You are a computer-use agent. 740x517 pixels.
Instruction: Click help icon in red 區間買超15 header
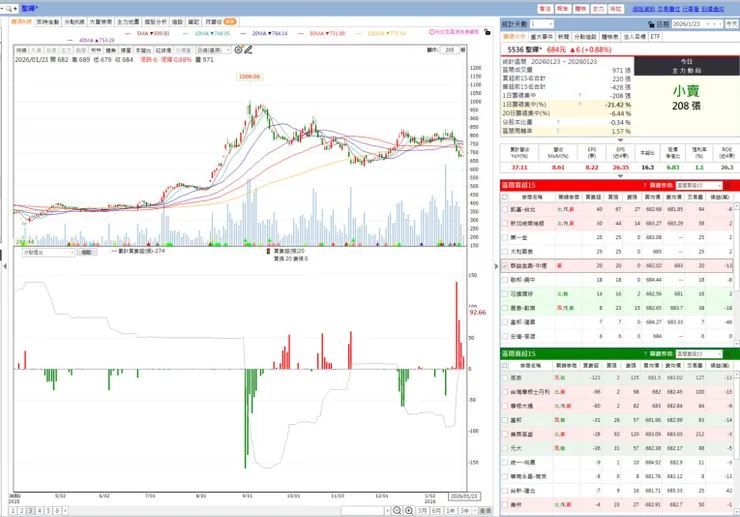point(645,186)
